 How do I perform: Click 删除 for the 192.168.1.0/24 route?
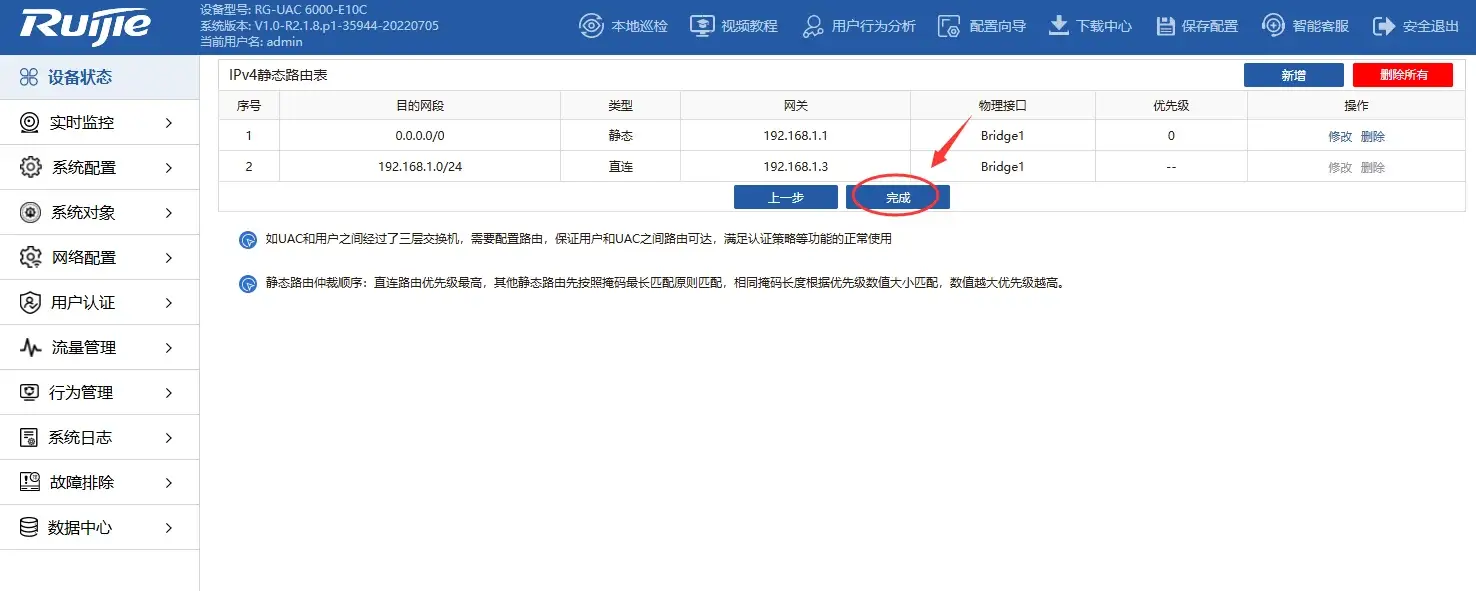click(x=1373, y=167)
